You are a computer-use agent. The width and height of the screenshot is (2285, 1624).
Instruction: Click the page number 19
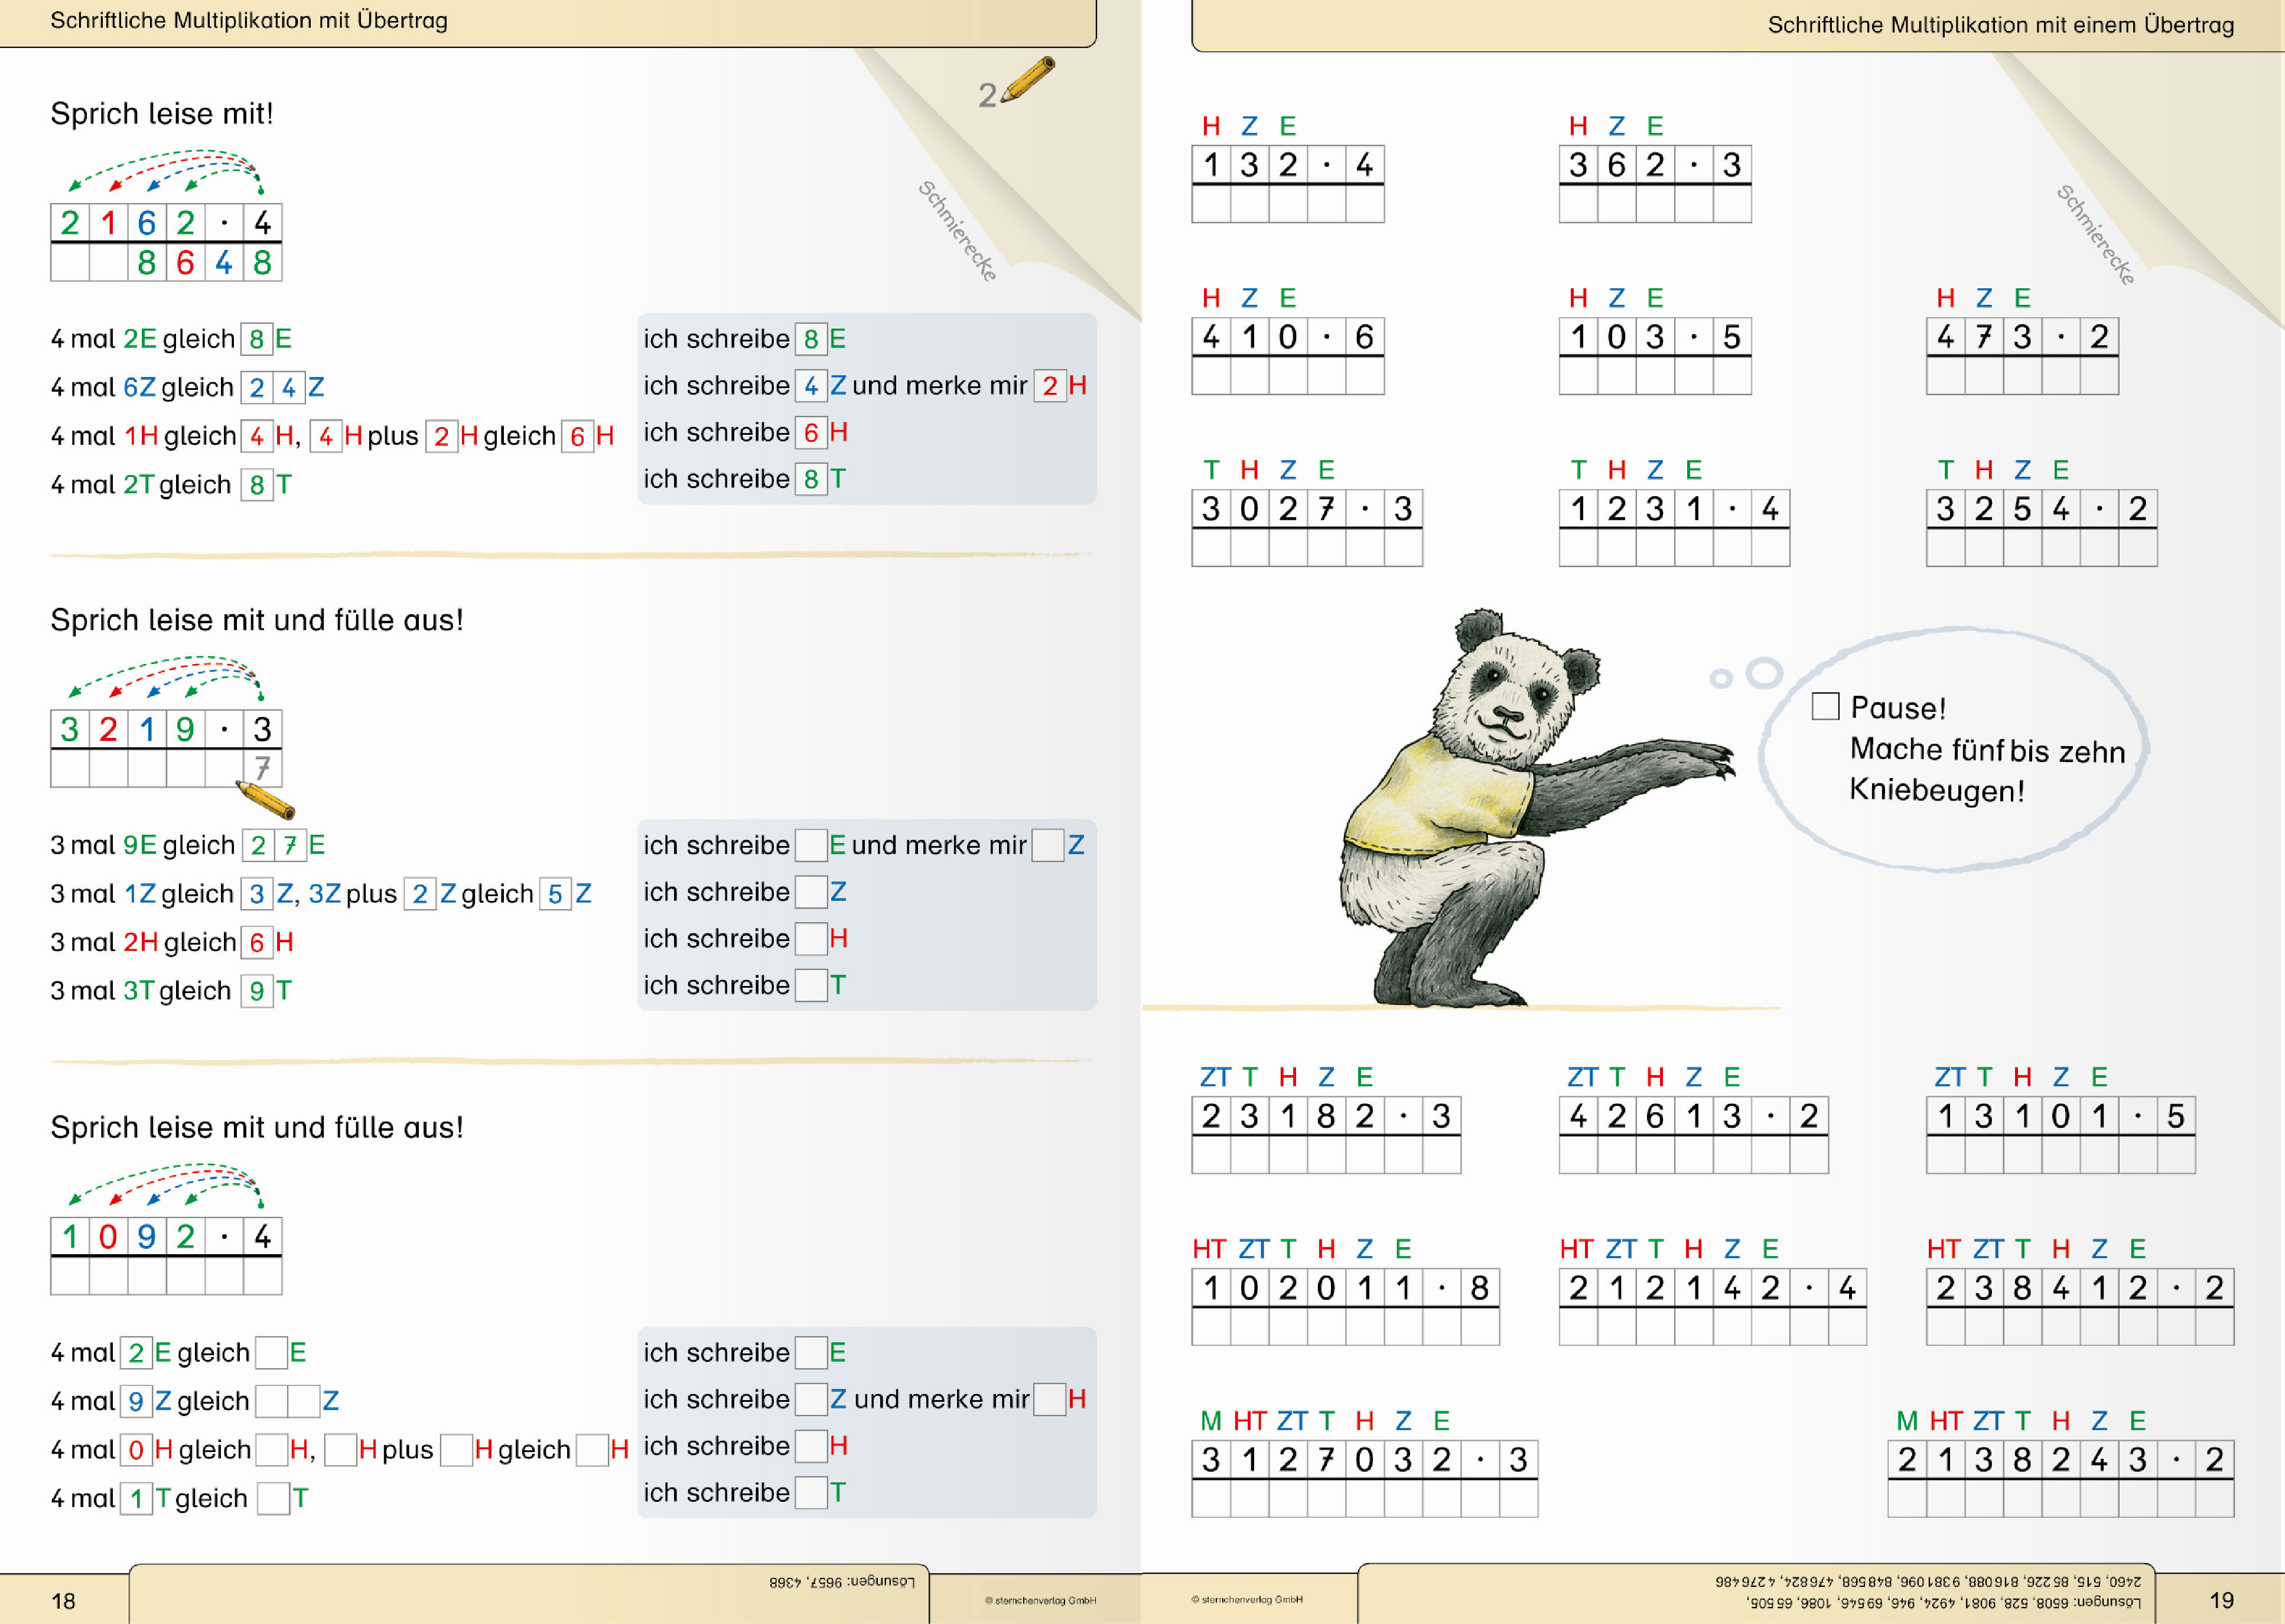(x=2221, y=1600)
